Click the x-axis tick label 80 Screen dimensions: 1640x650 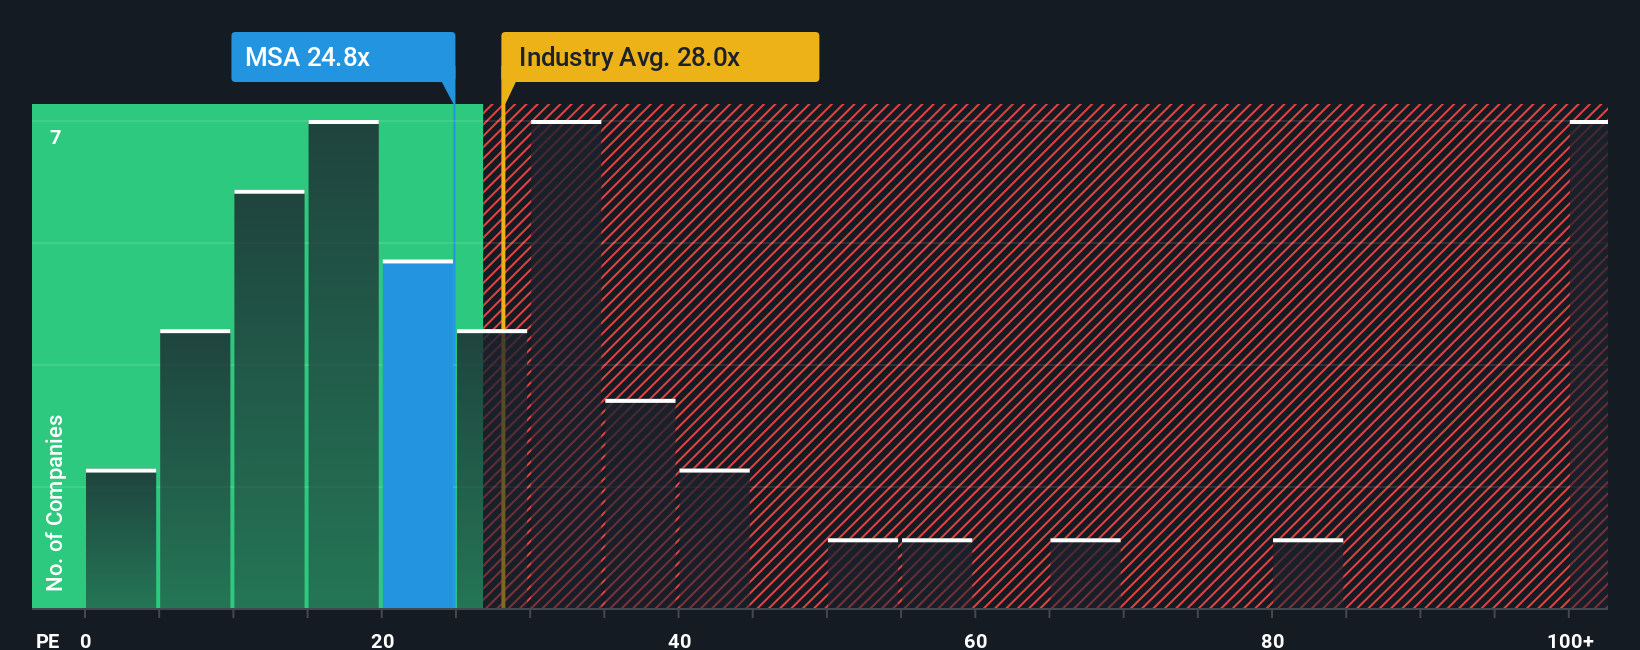pos(1272,640)
